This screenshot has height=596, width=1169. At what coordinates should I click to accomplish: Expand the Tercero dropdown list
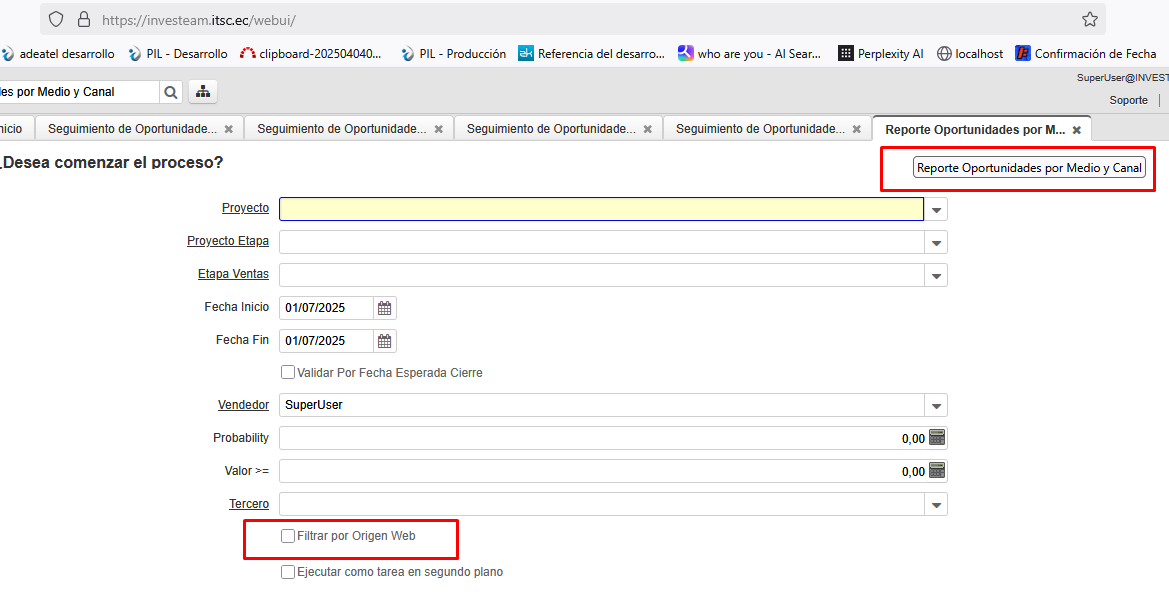(936, 505)
